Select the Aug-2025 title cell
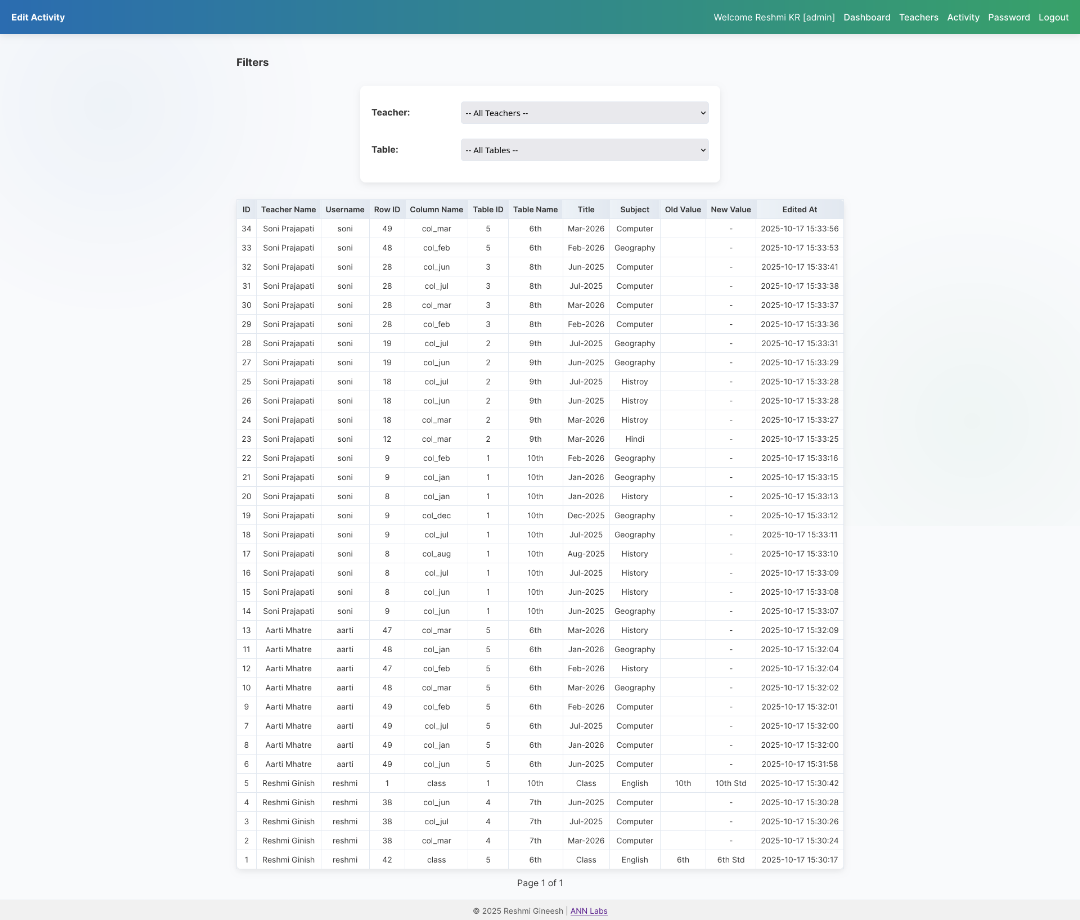Viewport: 1080px width, 920px height. coord(585,554)
